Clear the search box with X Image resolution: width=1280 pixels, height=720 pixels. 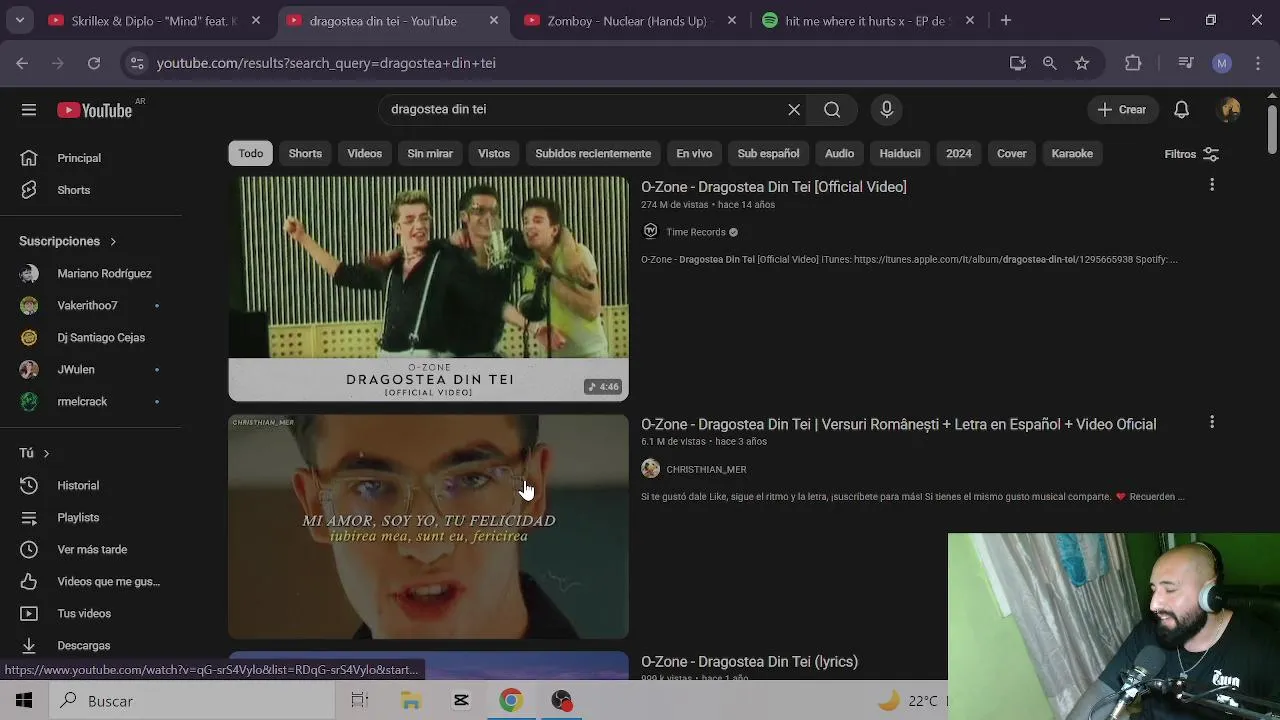794,109
